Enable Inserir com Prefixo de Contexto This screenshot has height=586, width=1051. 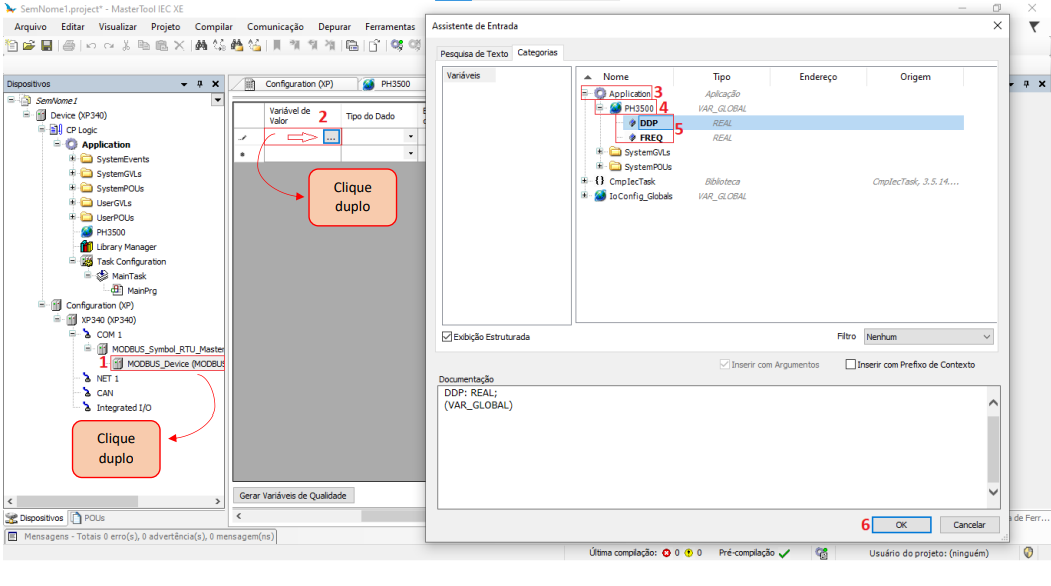pyautogui.click(x=851, y=365)
